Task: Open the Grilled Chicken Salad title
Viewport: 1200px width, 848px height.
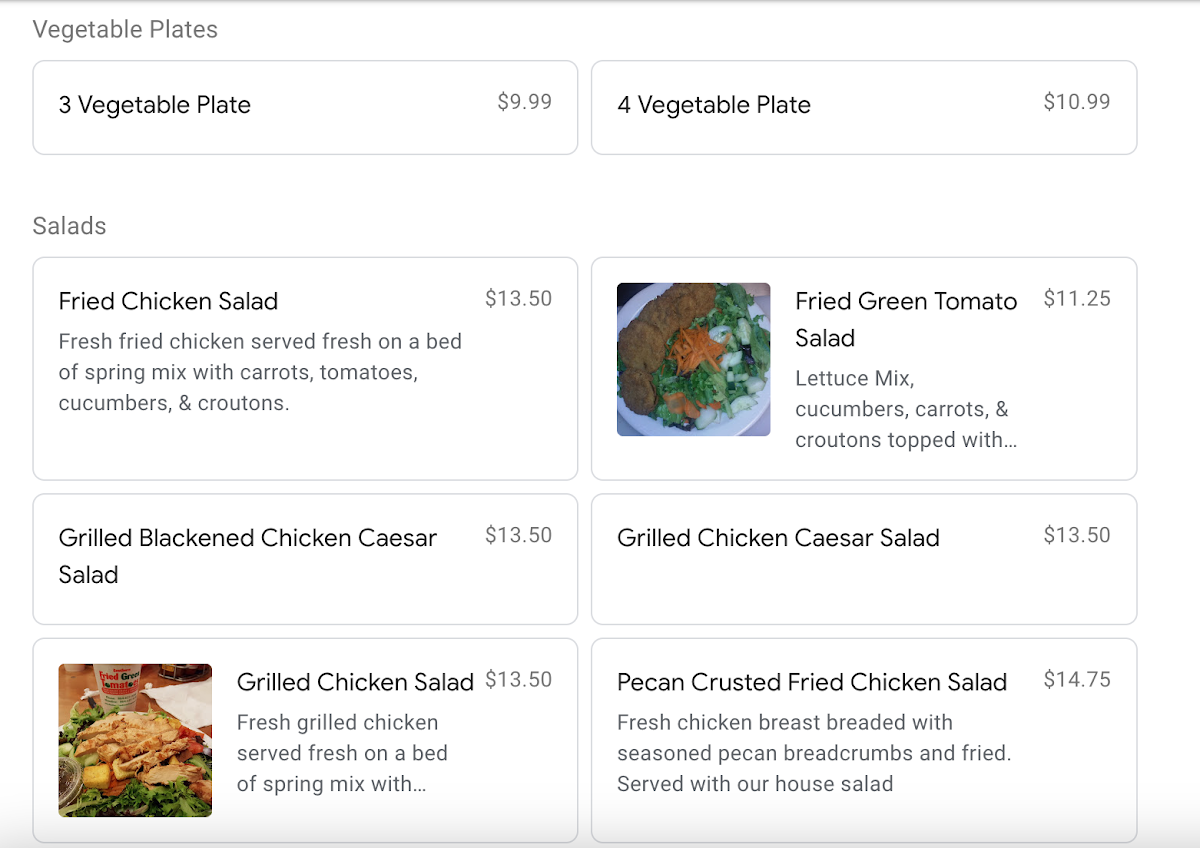Action: click(355, 682)
